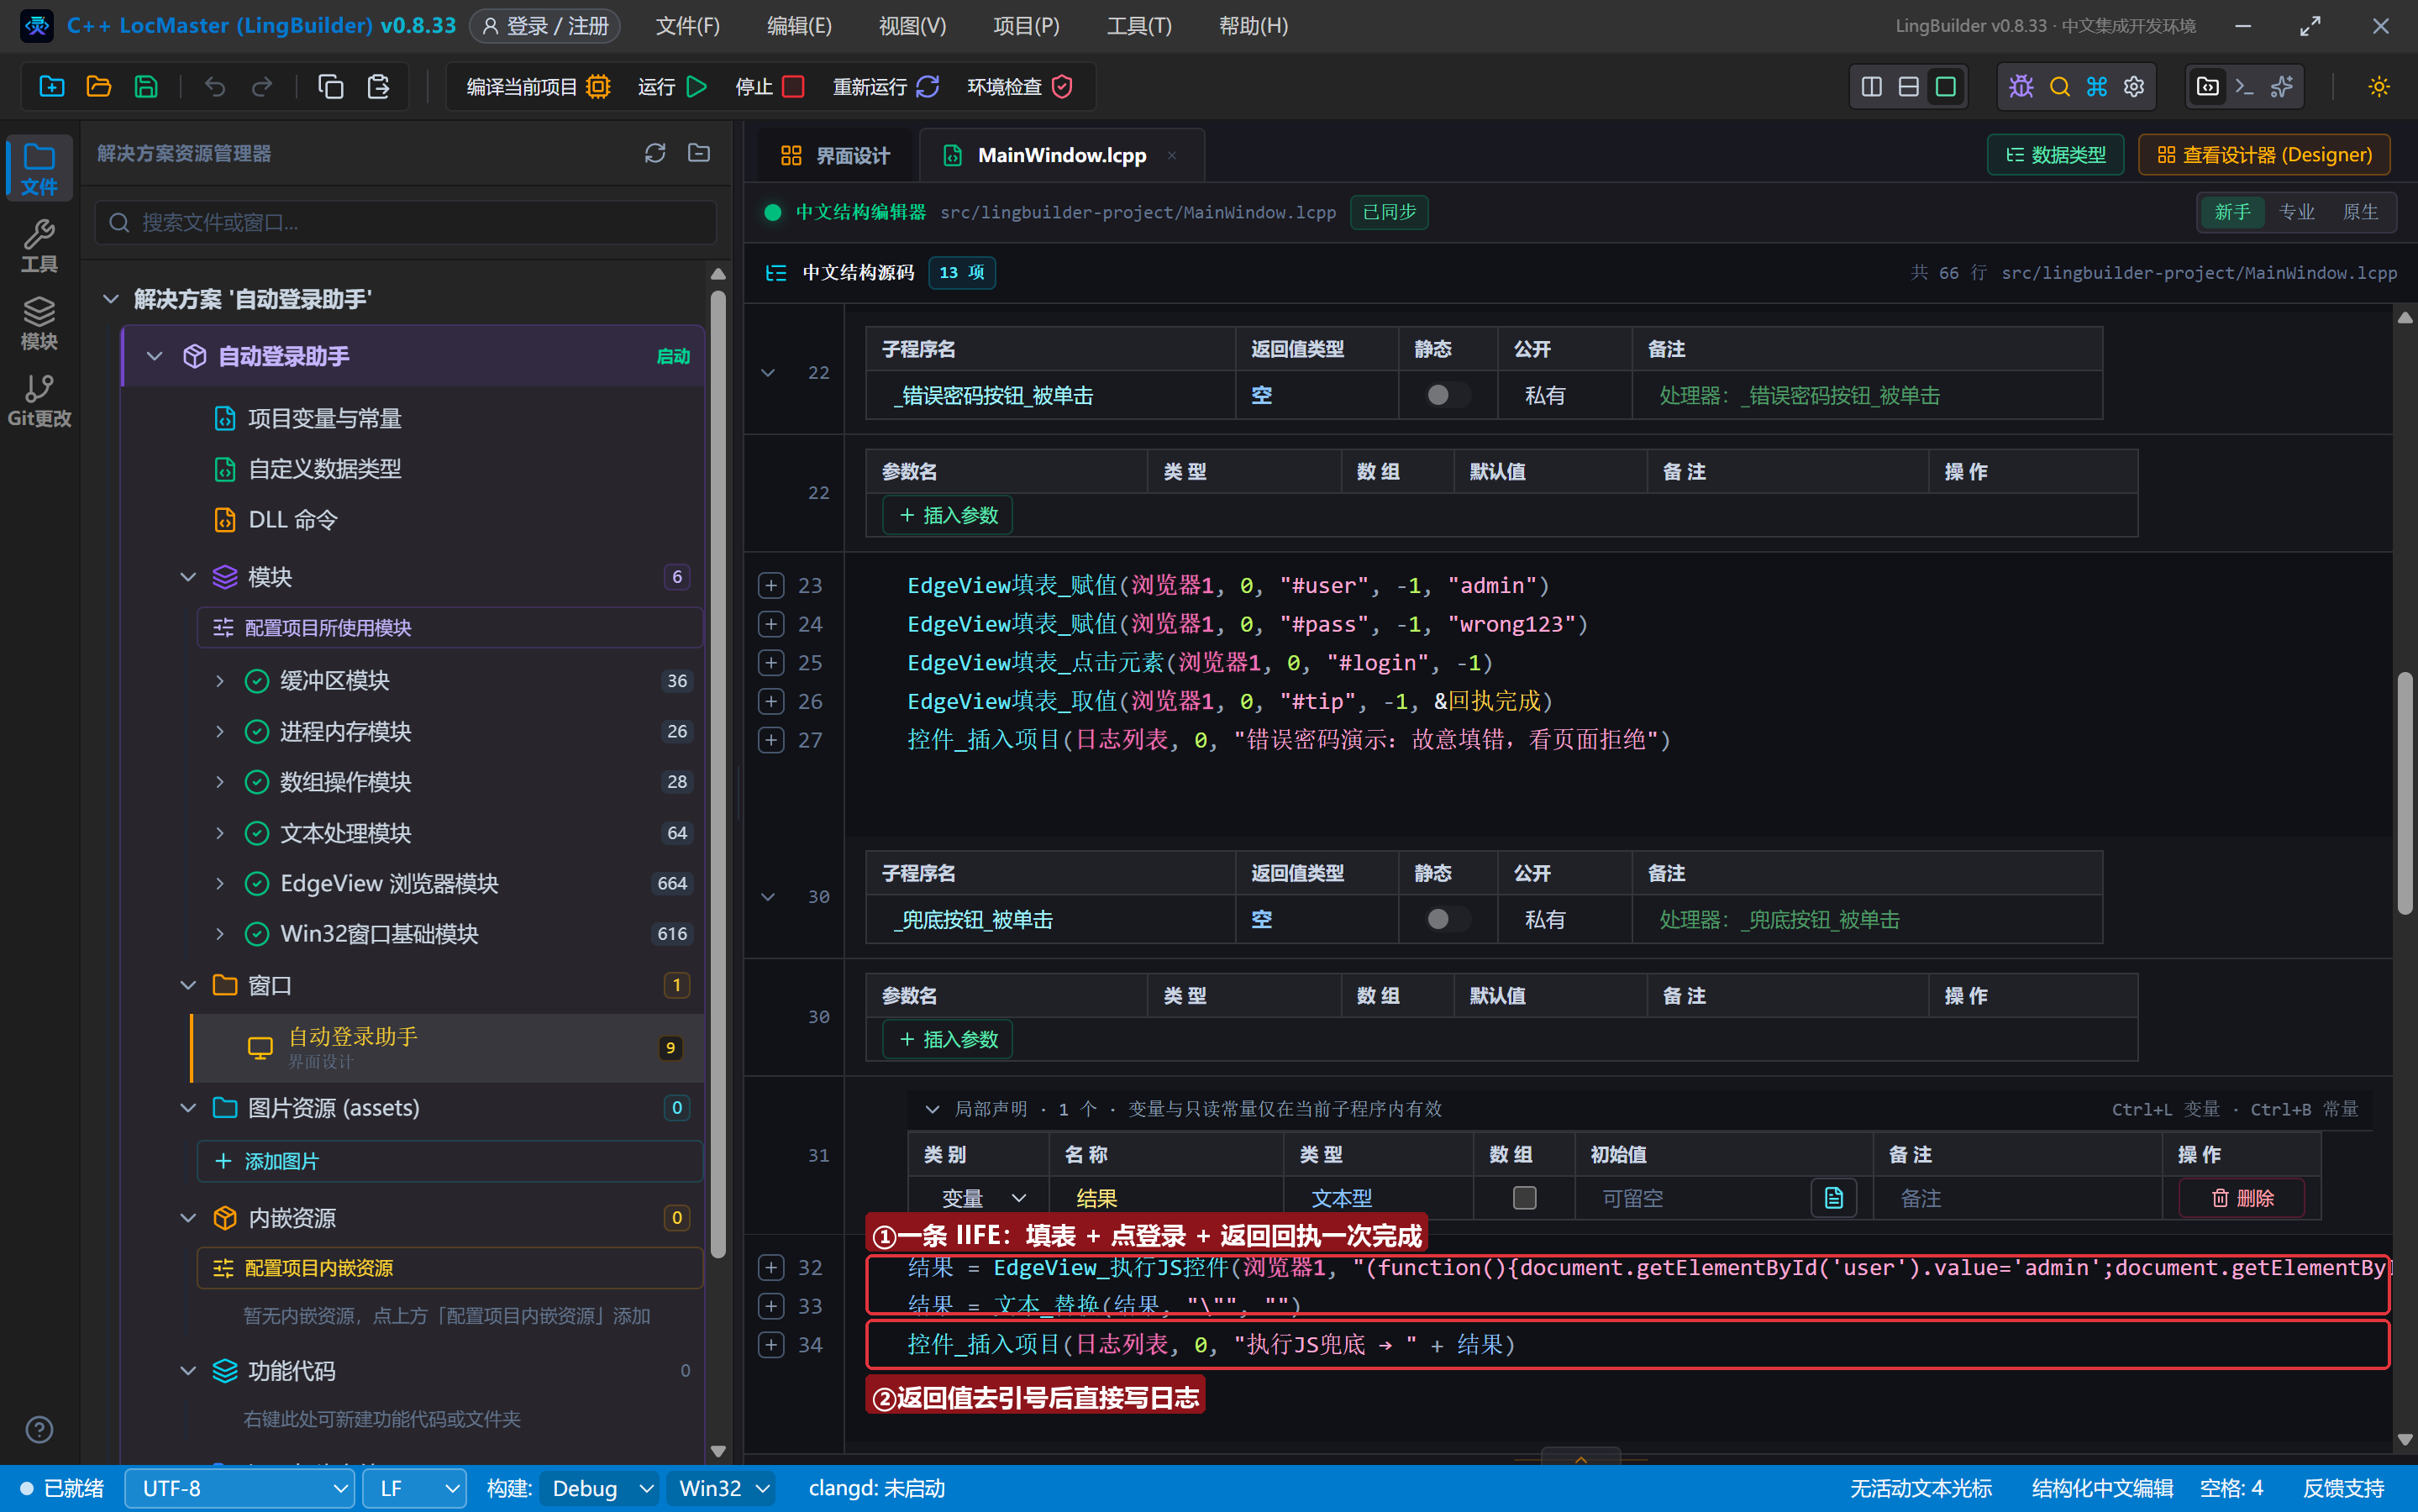Click the 查看设计器 (Designer) button
Screen dimensions: 2418x1512
[x=2264, y=155]
